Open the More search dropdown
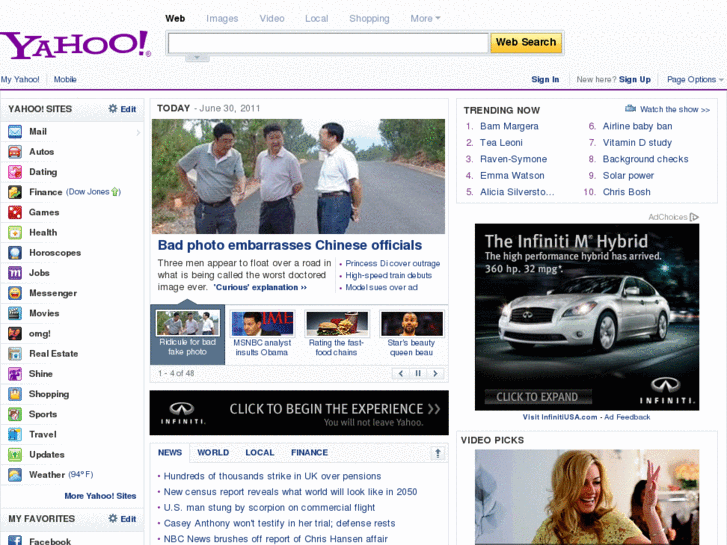This screenshot has width=727, height=545. [425, 19]
